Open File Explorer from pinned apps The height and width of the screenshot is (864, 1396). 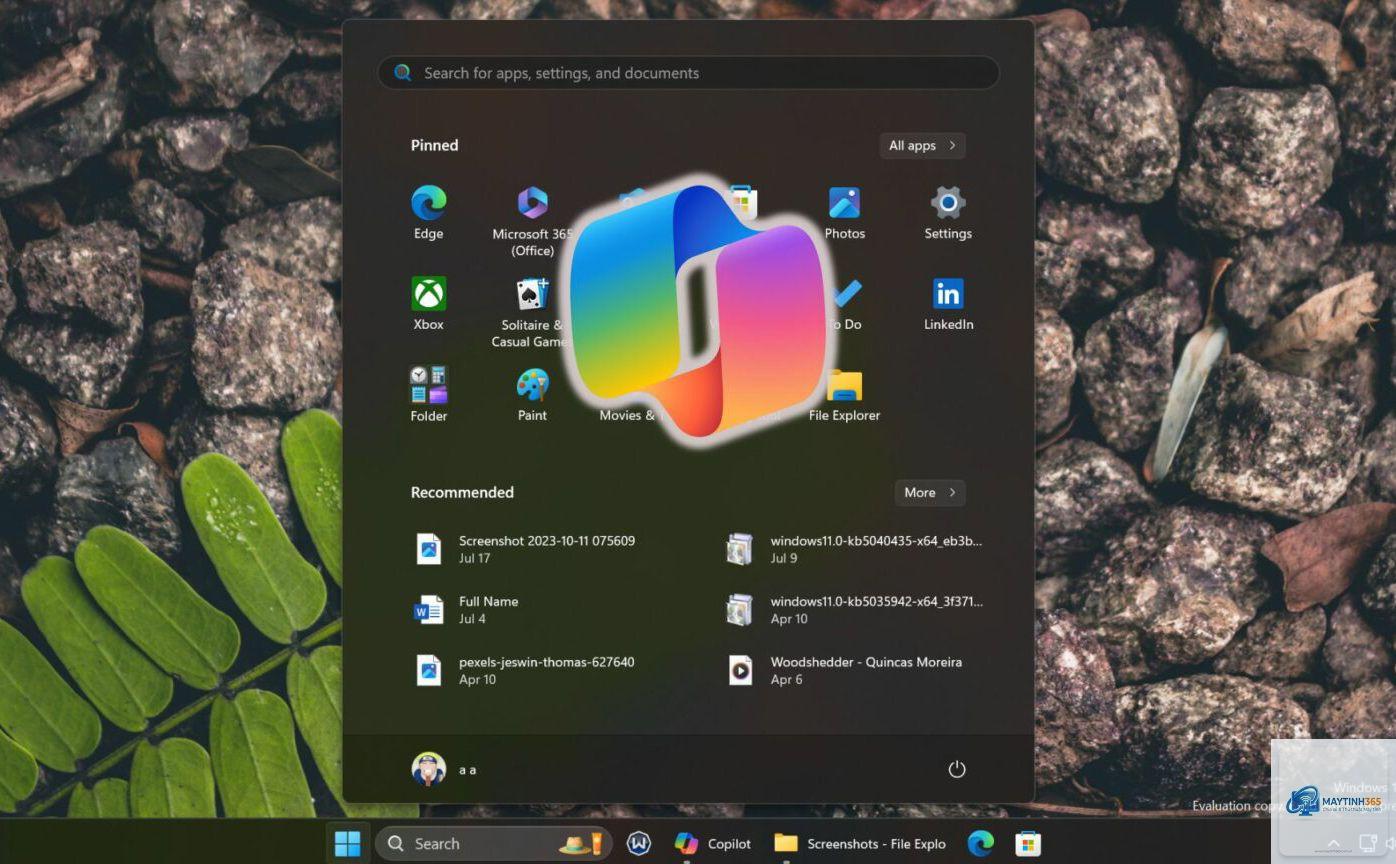pos(844,394)
